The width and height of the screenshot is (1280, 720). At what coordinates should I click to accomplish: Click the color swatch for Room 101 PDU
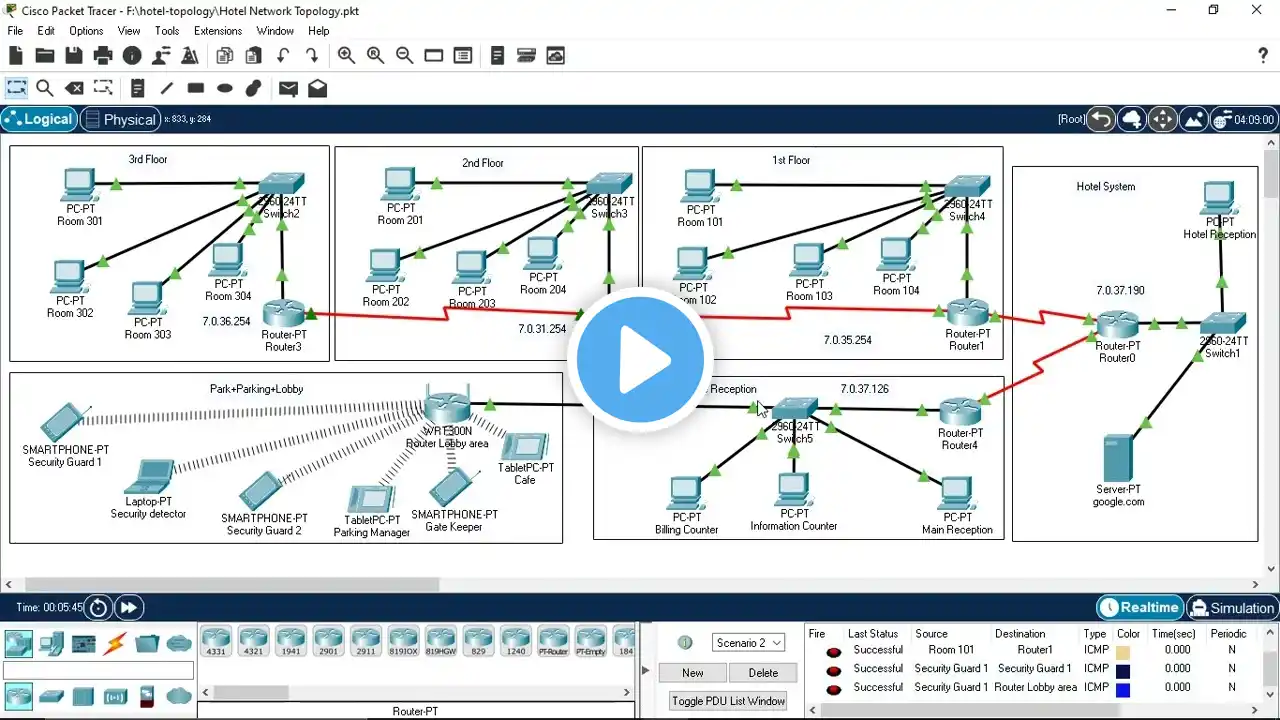[1124, 652]
